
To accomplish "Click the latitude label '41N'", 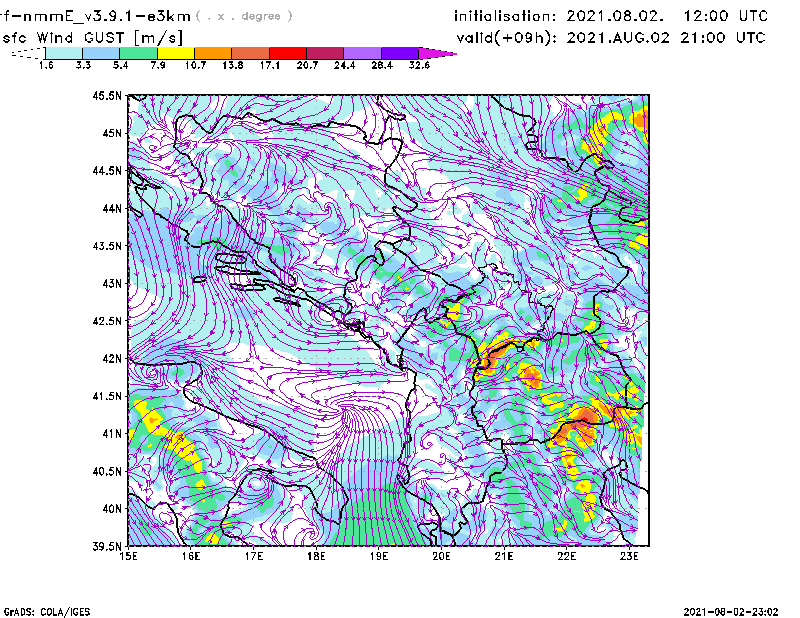I will [x=112, y=433].
